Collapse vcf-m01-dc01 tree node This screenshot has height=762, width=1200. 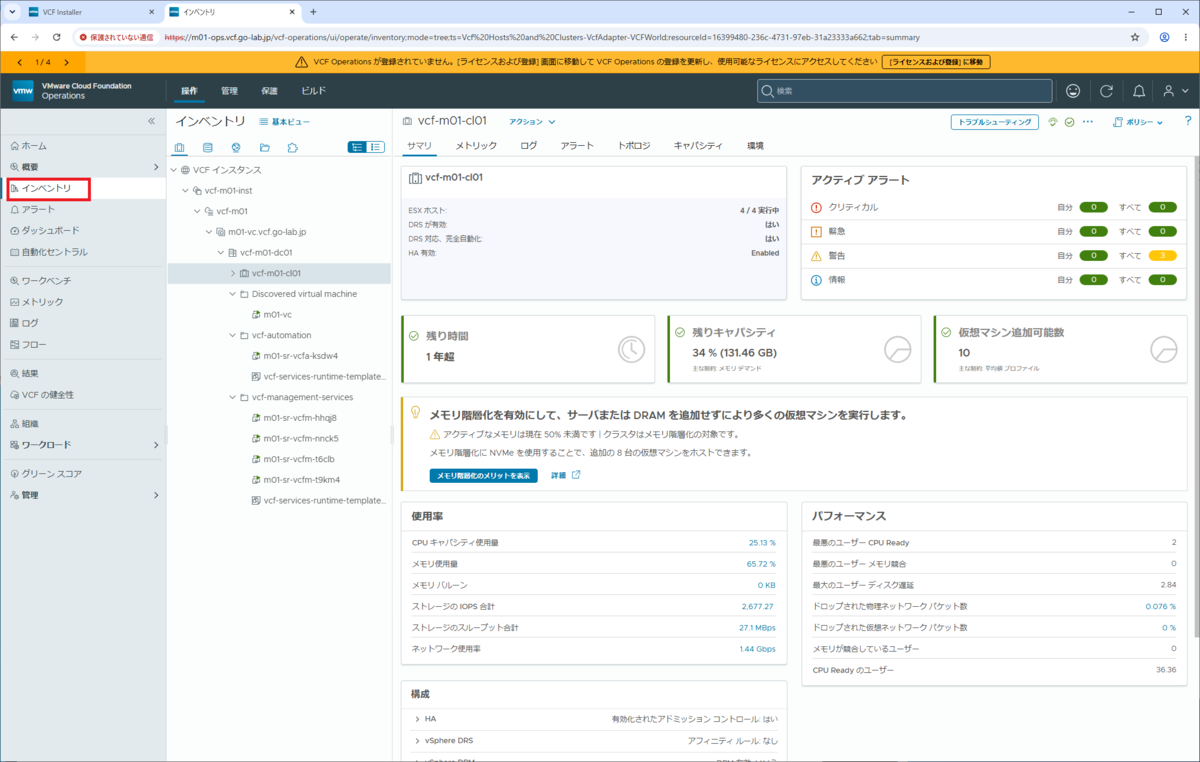(221, 252)
